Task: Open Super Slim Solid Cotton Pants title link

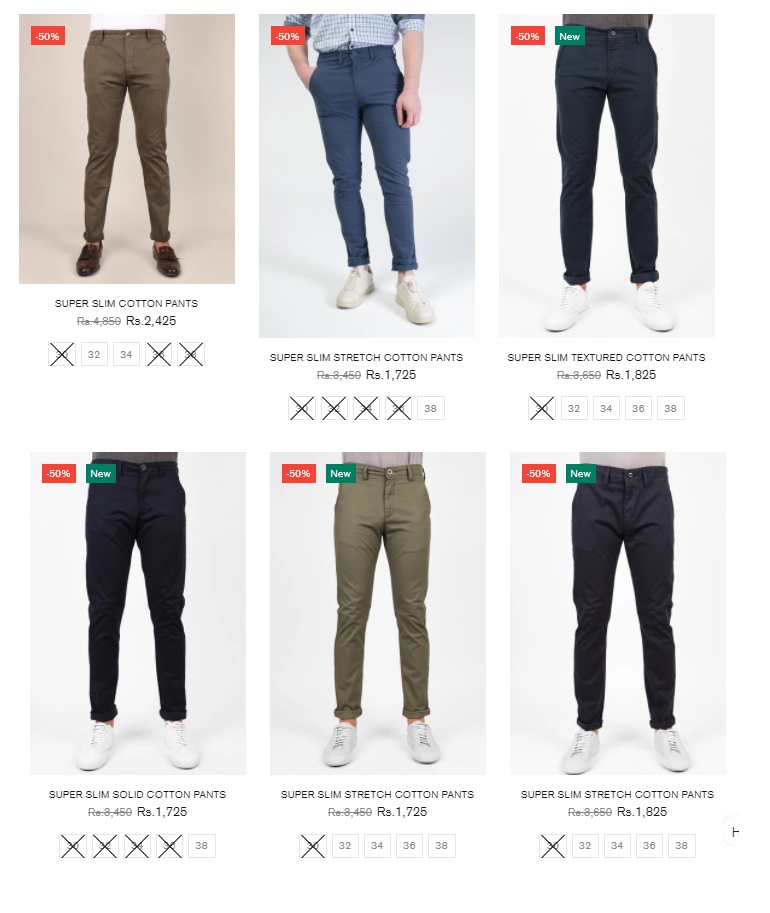Action: coord(137,794)
